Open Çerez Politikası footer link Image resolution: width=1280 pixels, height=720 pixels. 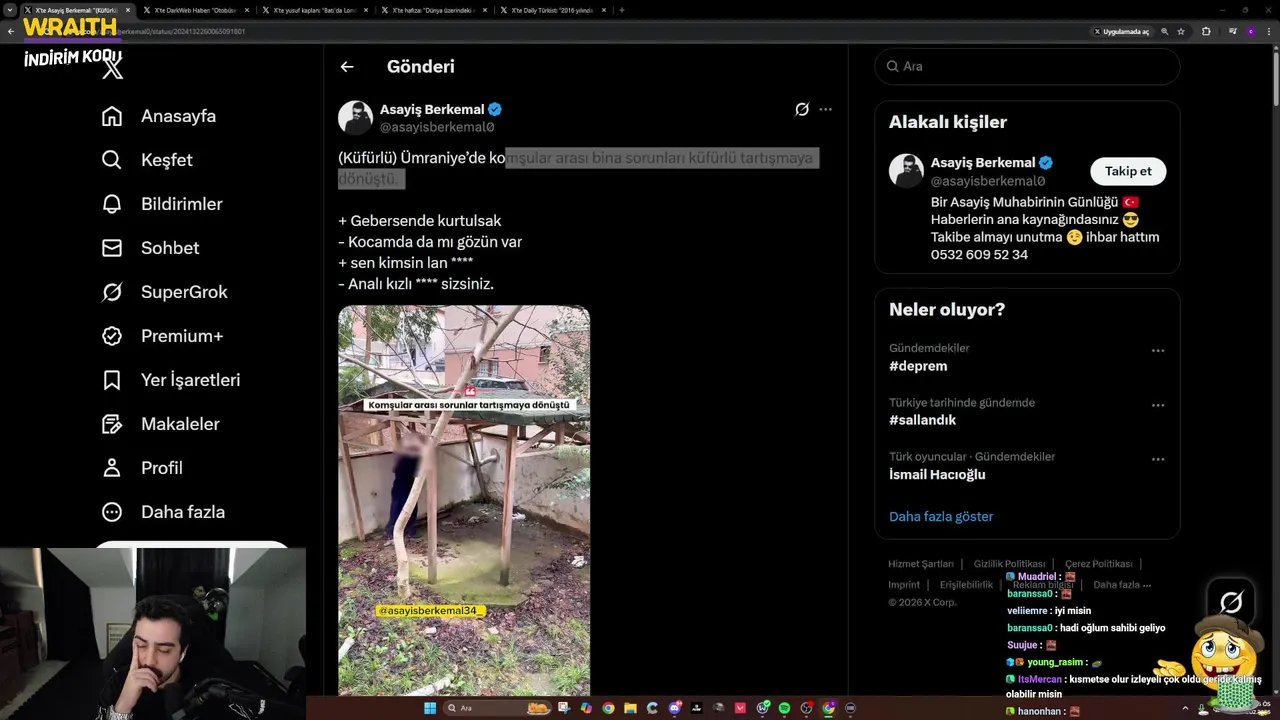coord(1098,564)
